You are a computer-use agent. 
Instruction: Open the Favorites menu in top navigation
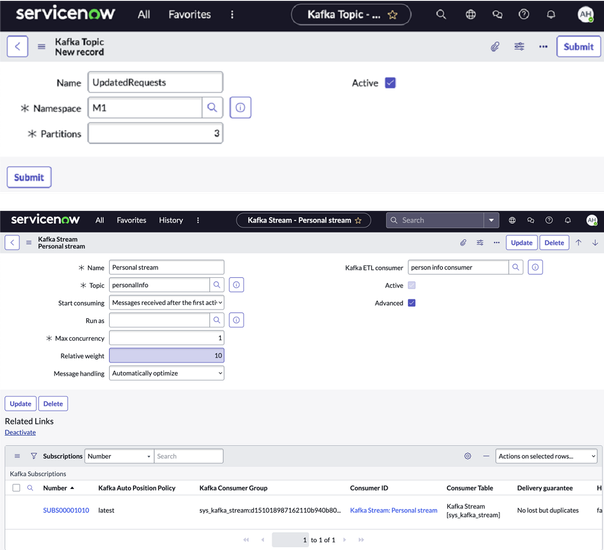(x=188, y=15)
